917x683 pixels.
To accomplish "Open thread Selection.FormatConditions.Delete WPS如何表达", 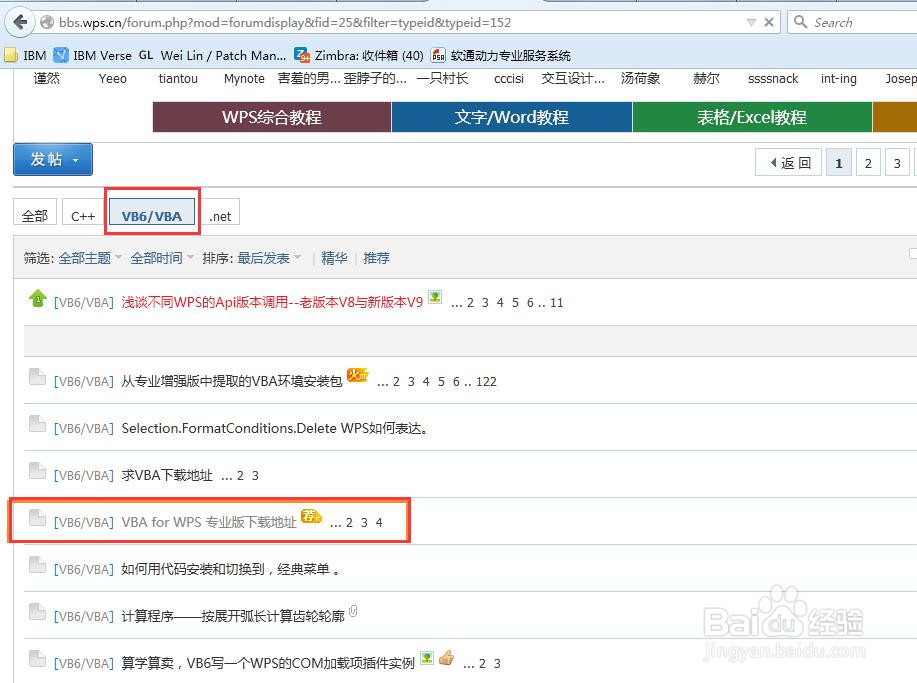I will pyautogui.click(x=275, y=428).
